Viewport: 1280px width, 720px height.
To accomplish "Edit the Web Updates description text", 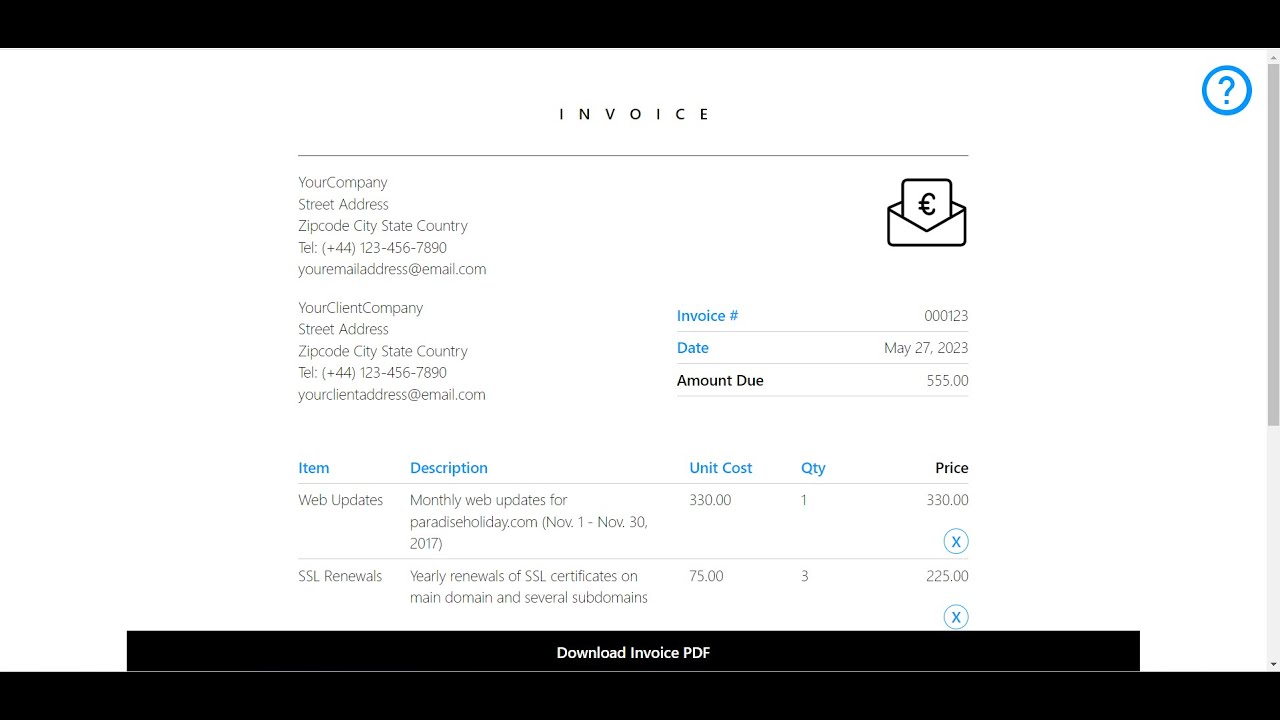I will tap(529, 521).
